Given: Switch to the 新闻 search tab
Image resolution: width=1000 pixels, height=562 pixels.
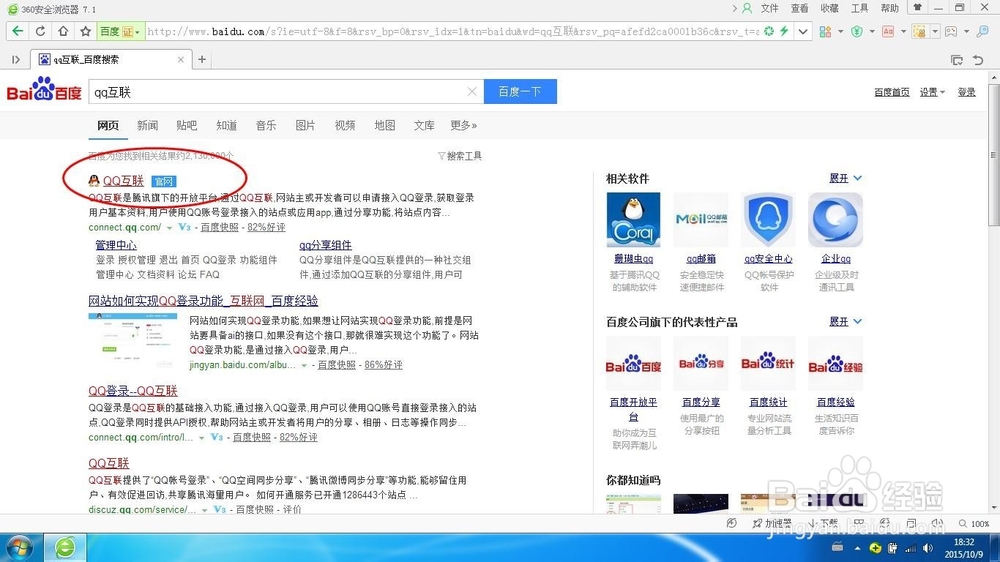Looking at the screenshot, I should tap(147, 125).
